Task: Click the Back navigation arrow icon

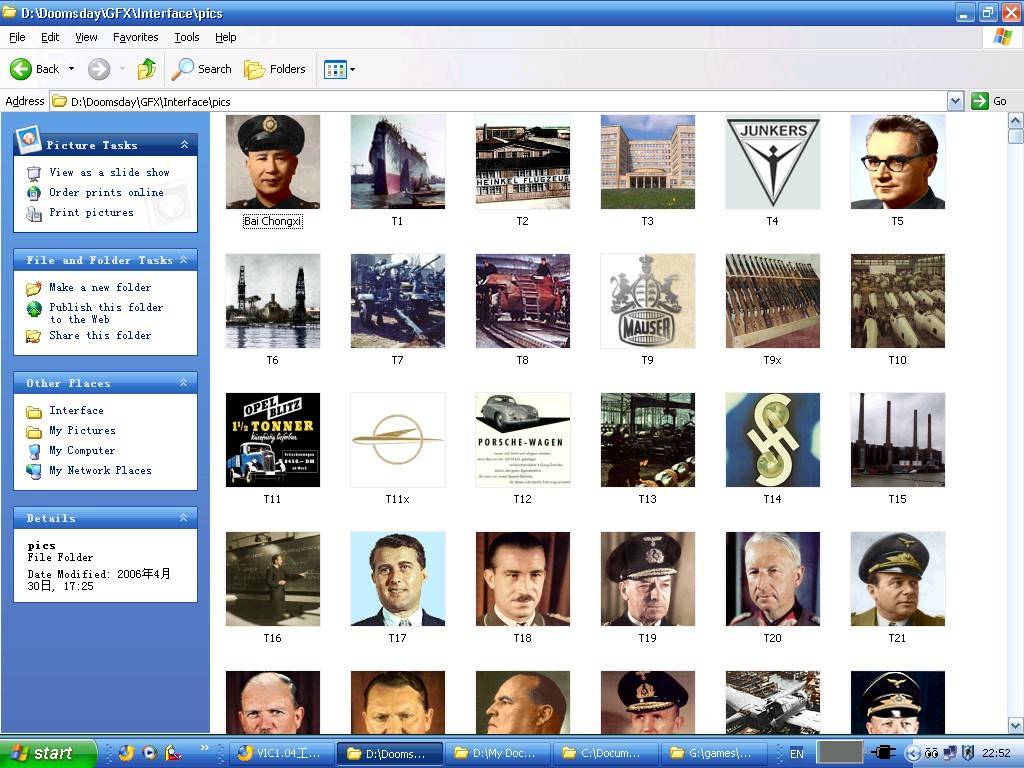Action: (x=22, y=69)
